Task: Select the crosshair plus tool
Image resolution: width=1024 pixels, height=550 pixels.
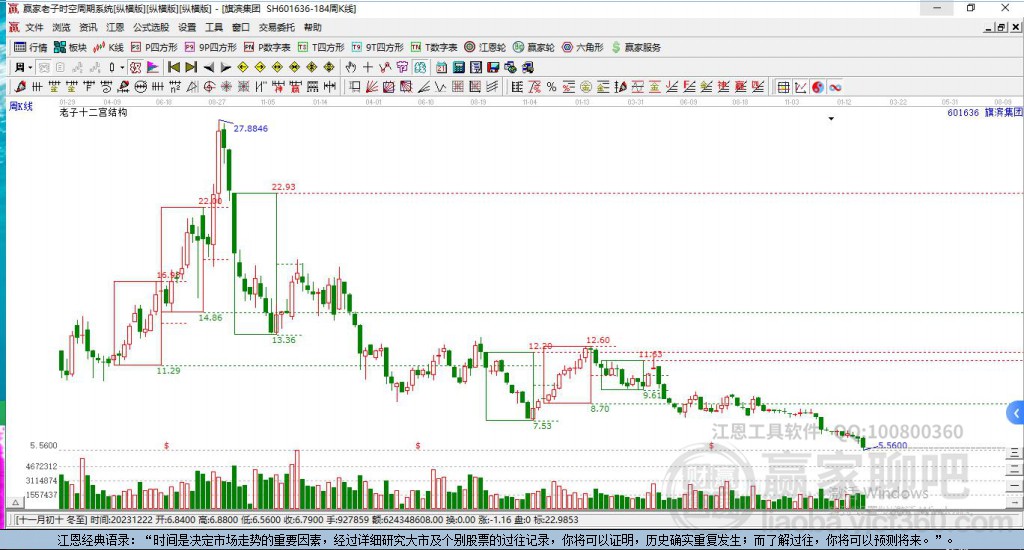Action: pyautogui.click(x=368, y=67)
